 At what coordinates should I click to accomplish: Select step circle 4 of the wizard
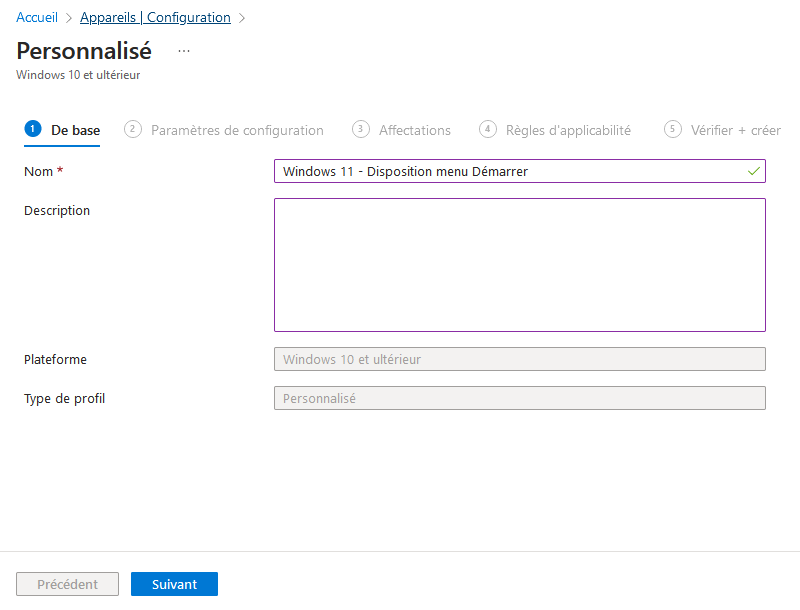tap(488, 129)
